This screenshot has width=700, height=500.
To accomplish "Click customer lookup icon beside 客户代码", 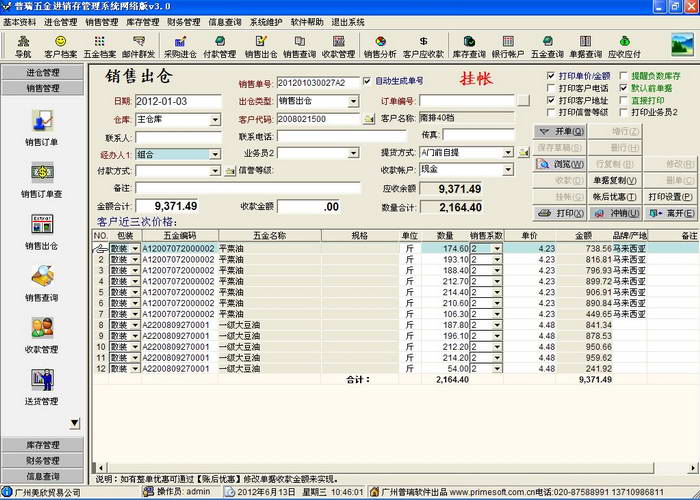I will tap(369, 119).
